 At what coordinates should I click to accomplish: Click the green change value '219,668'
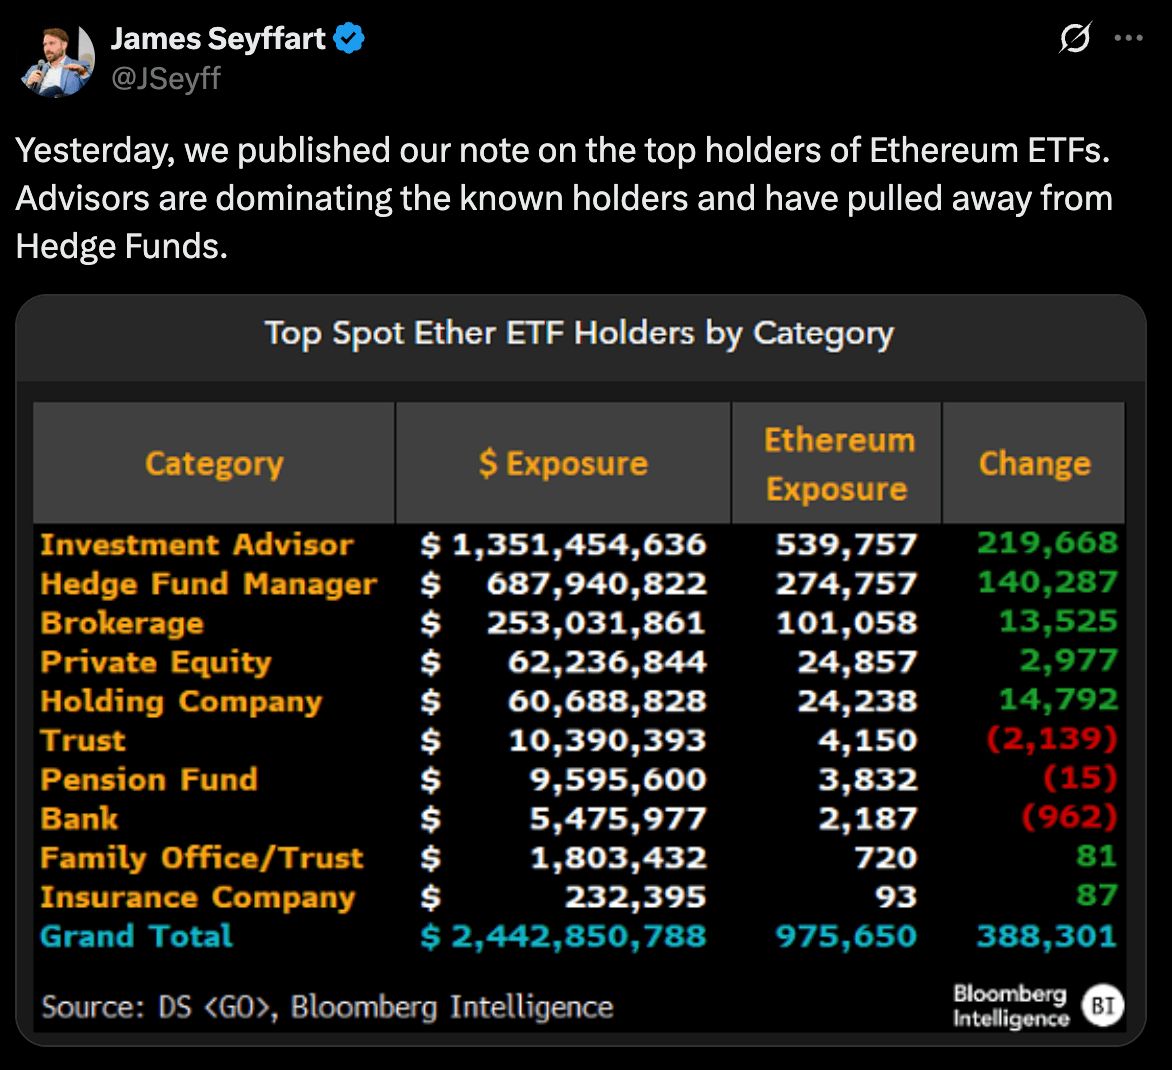tap(1048, 543)
